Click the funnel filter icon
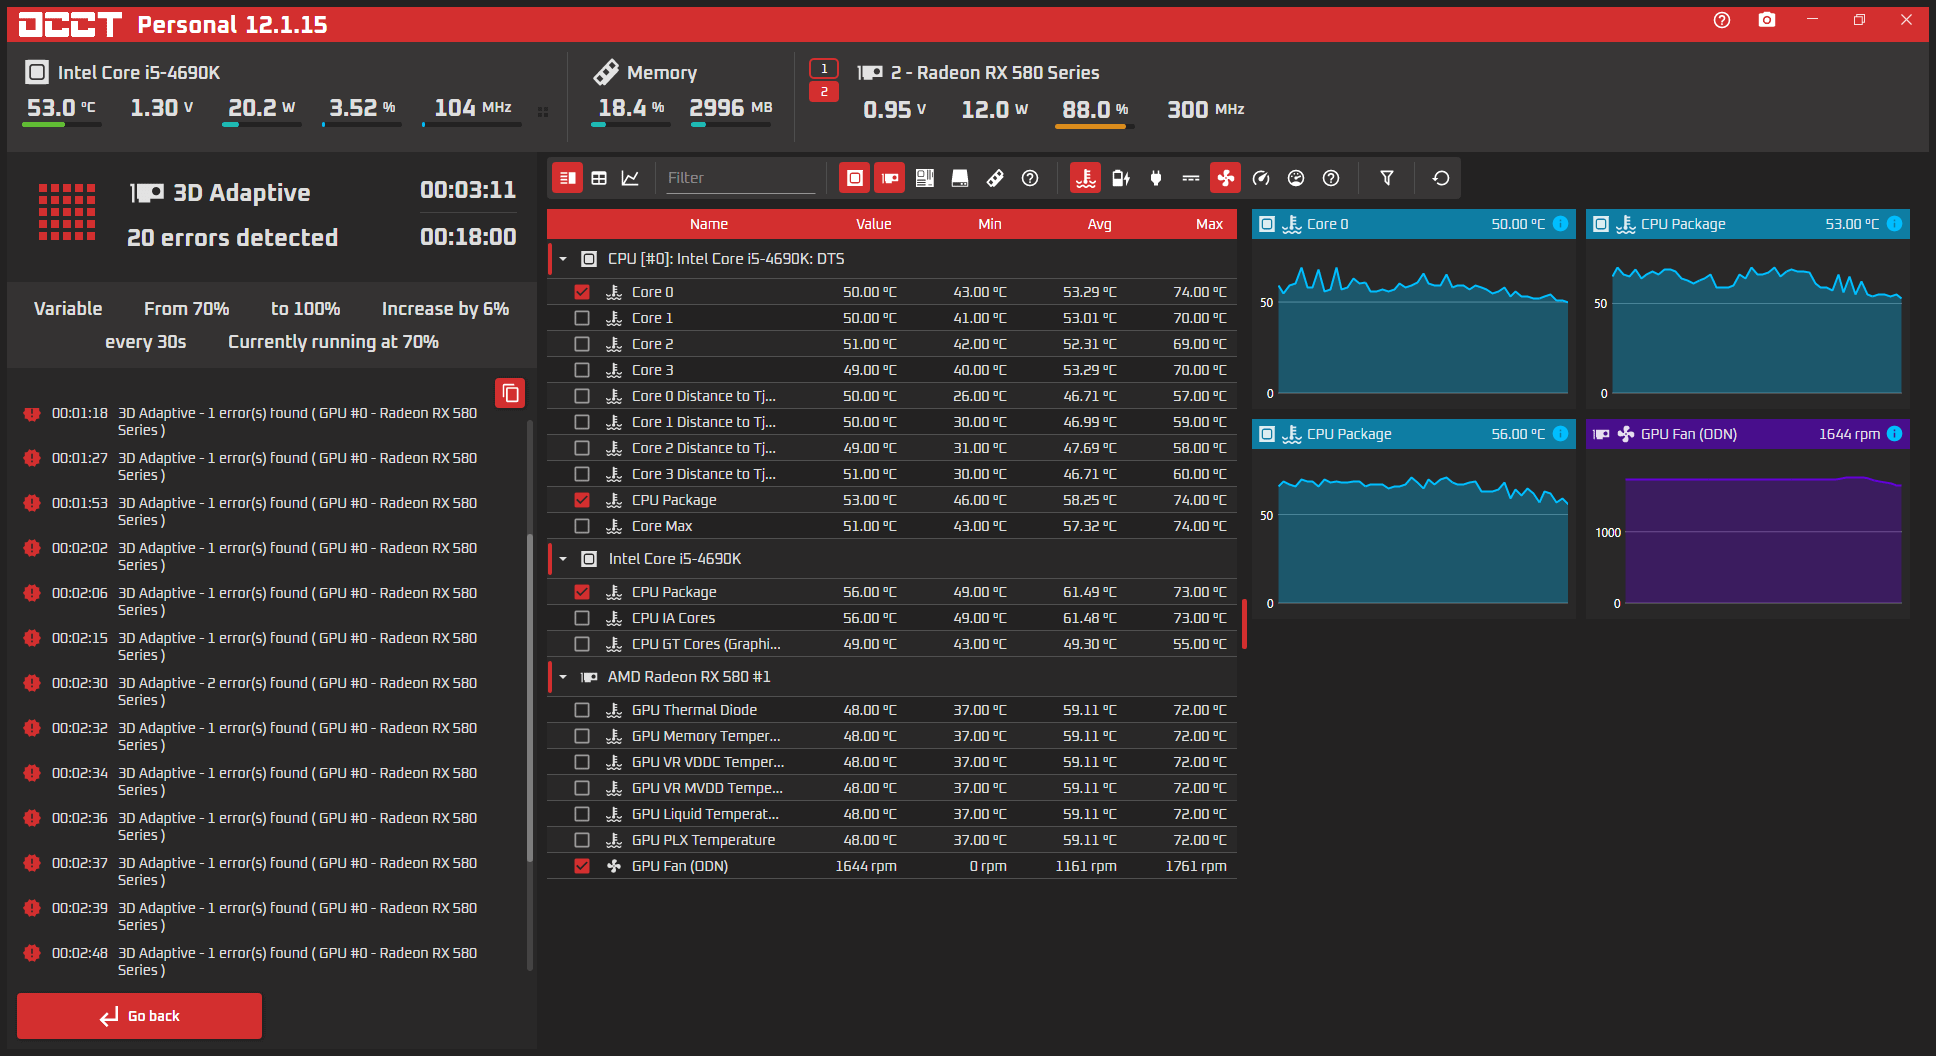Screen dimensions: 1936x1056 click(x=1387, y=178)
